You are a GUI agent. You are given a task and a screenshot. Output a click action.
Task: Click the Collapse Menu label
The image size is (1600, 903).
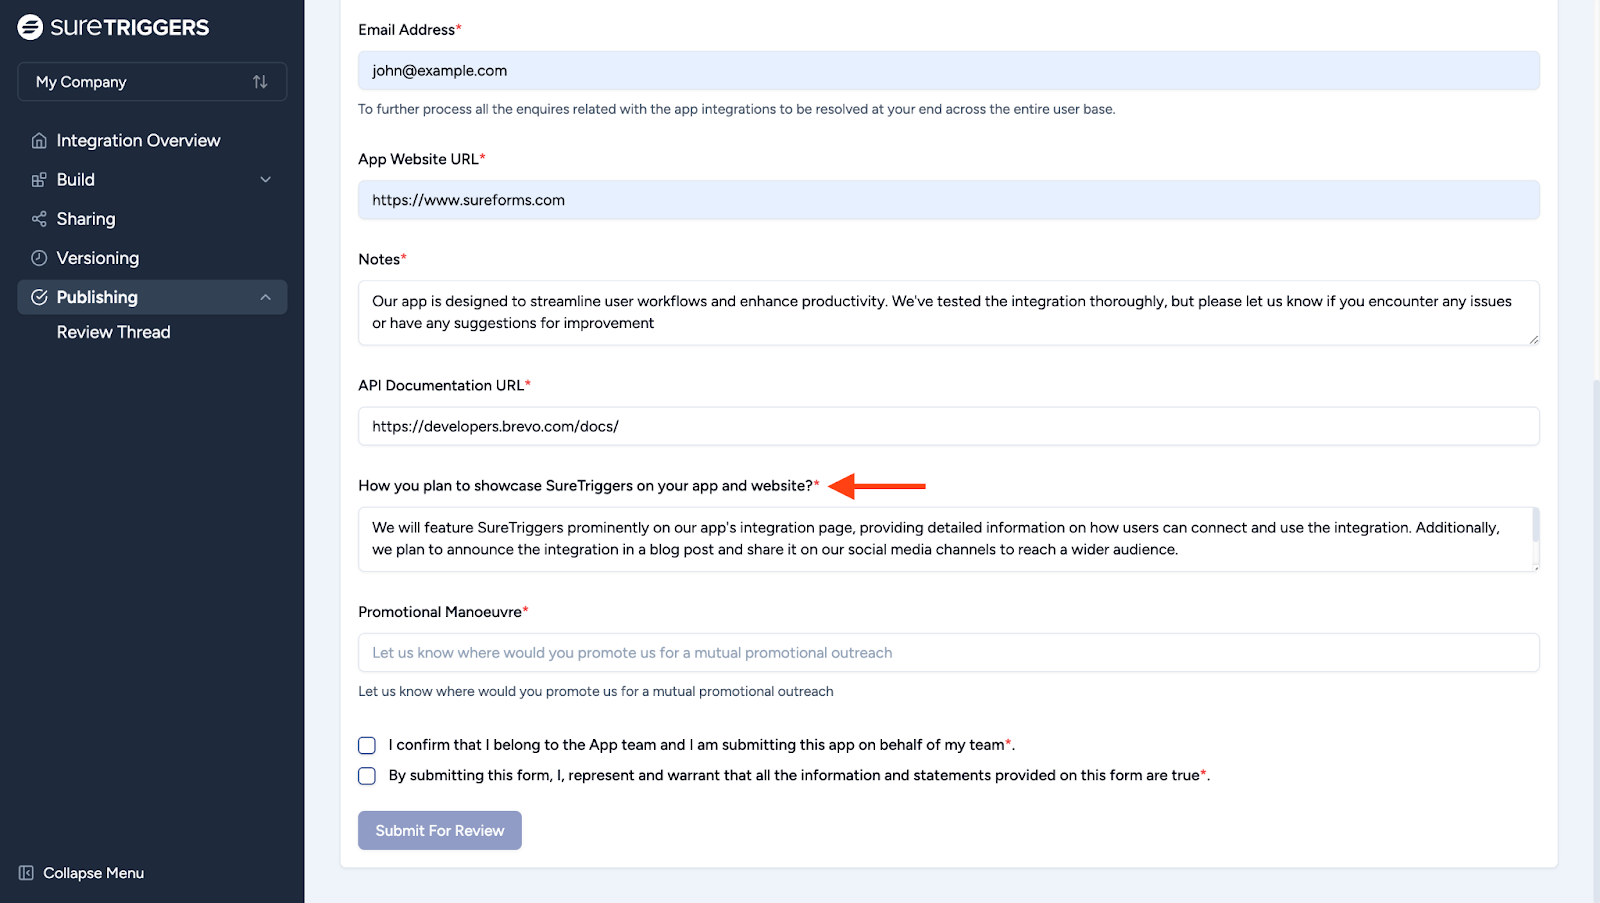click(93, 872)
